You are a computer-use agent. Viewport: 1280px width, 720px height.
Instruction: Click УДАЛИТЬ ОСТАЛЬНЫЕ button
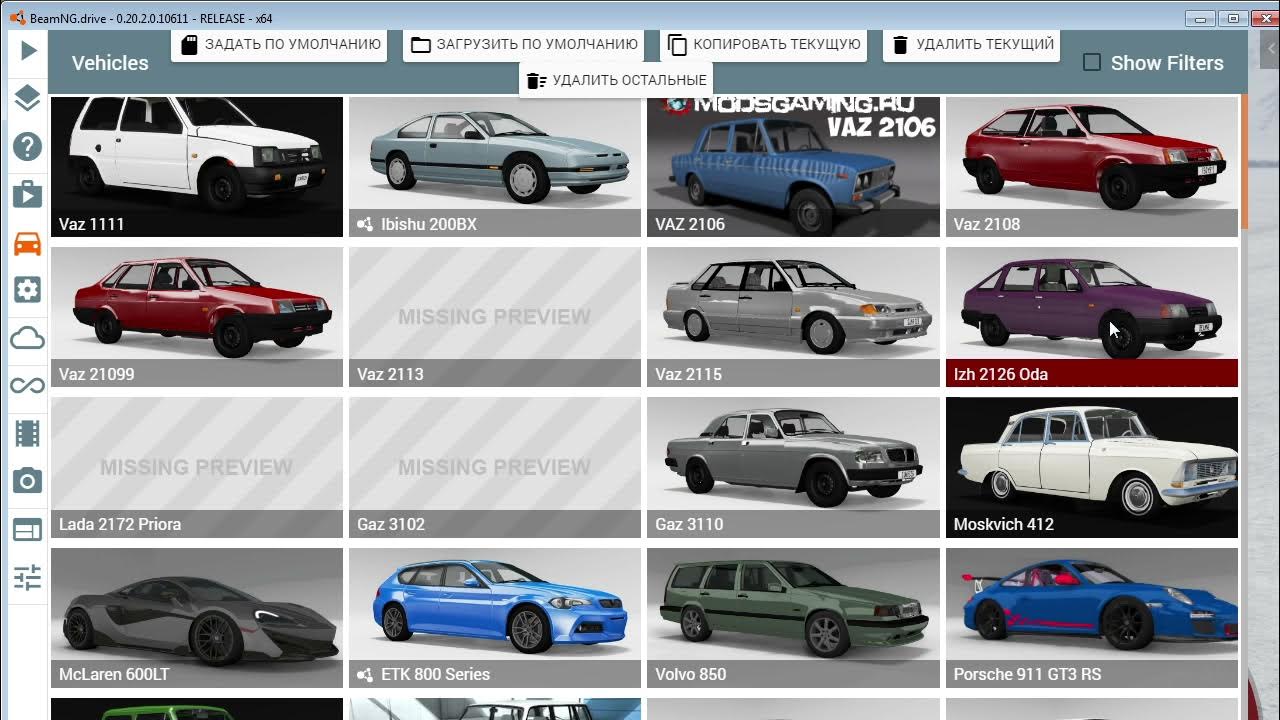(x=616, y=80)
